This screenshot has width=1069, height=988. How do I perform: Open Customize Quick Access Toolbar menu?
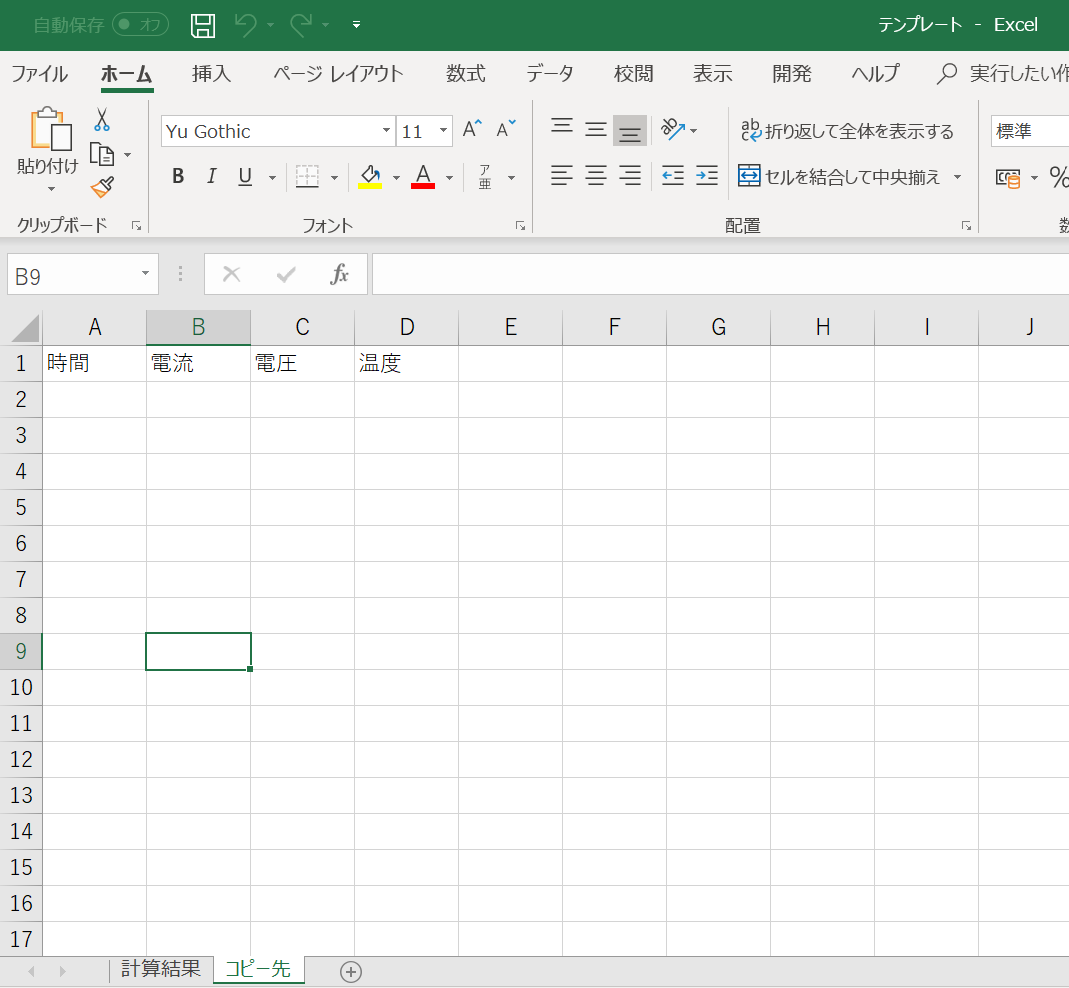click(356, 25)
